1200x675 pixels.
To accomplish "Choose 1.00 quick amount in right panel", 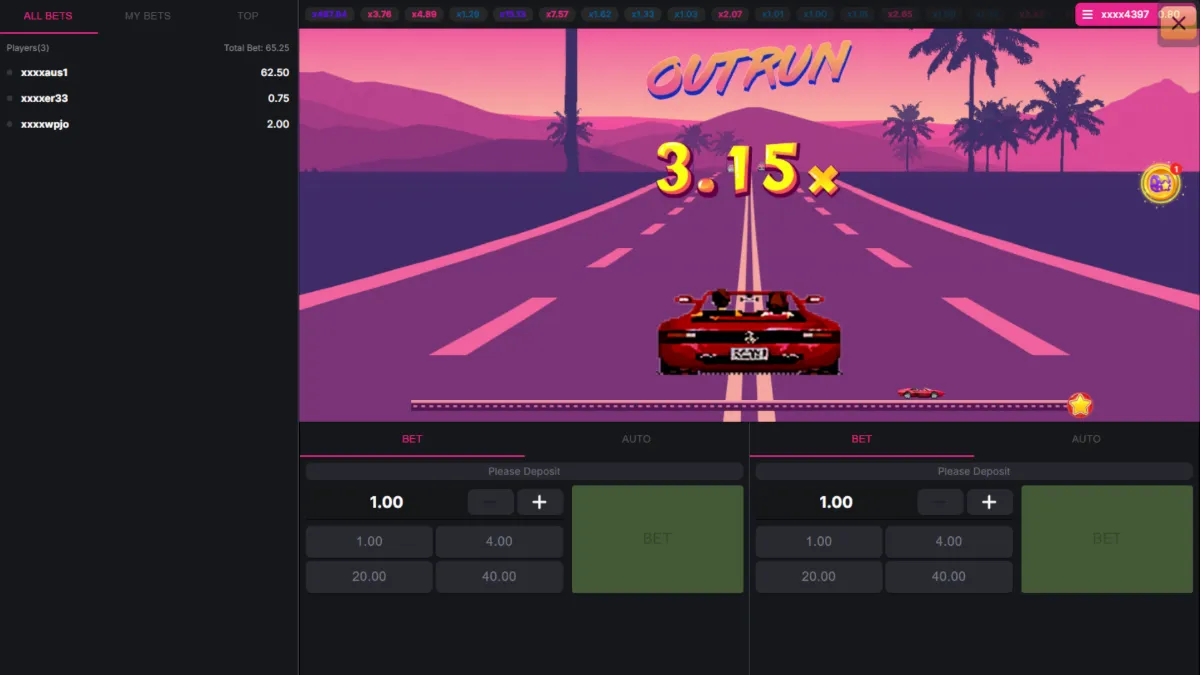I will tap(819, 542).
